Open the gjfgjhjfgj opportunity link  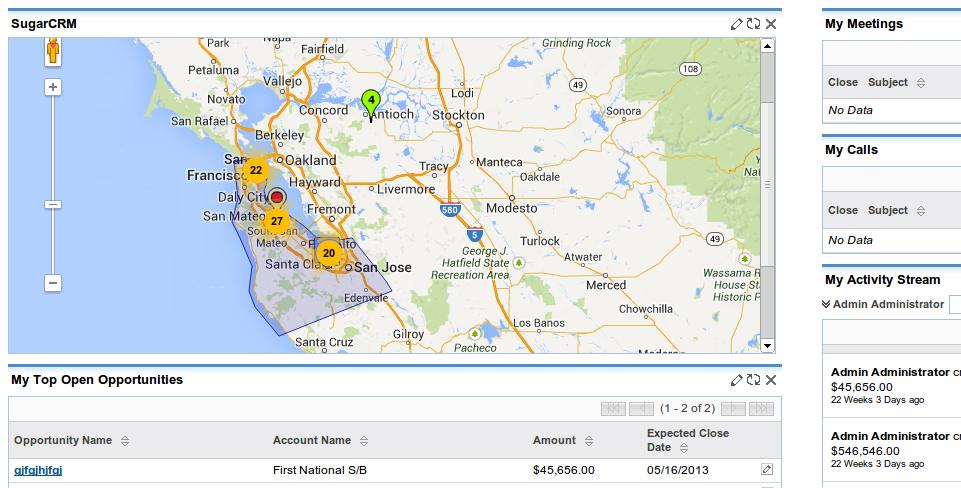(x=38, y=470)
